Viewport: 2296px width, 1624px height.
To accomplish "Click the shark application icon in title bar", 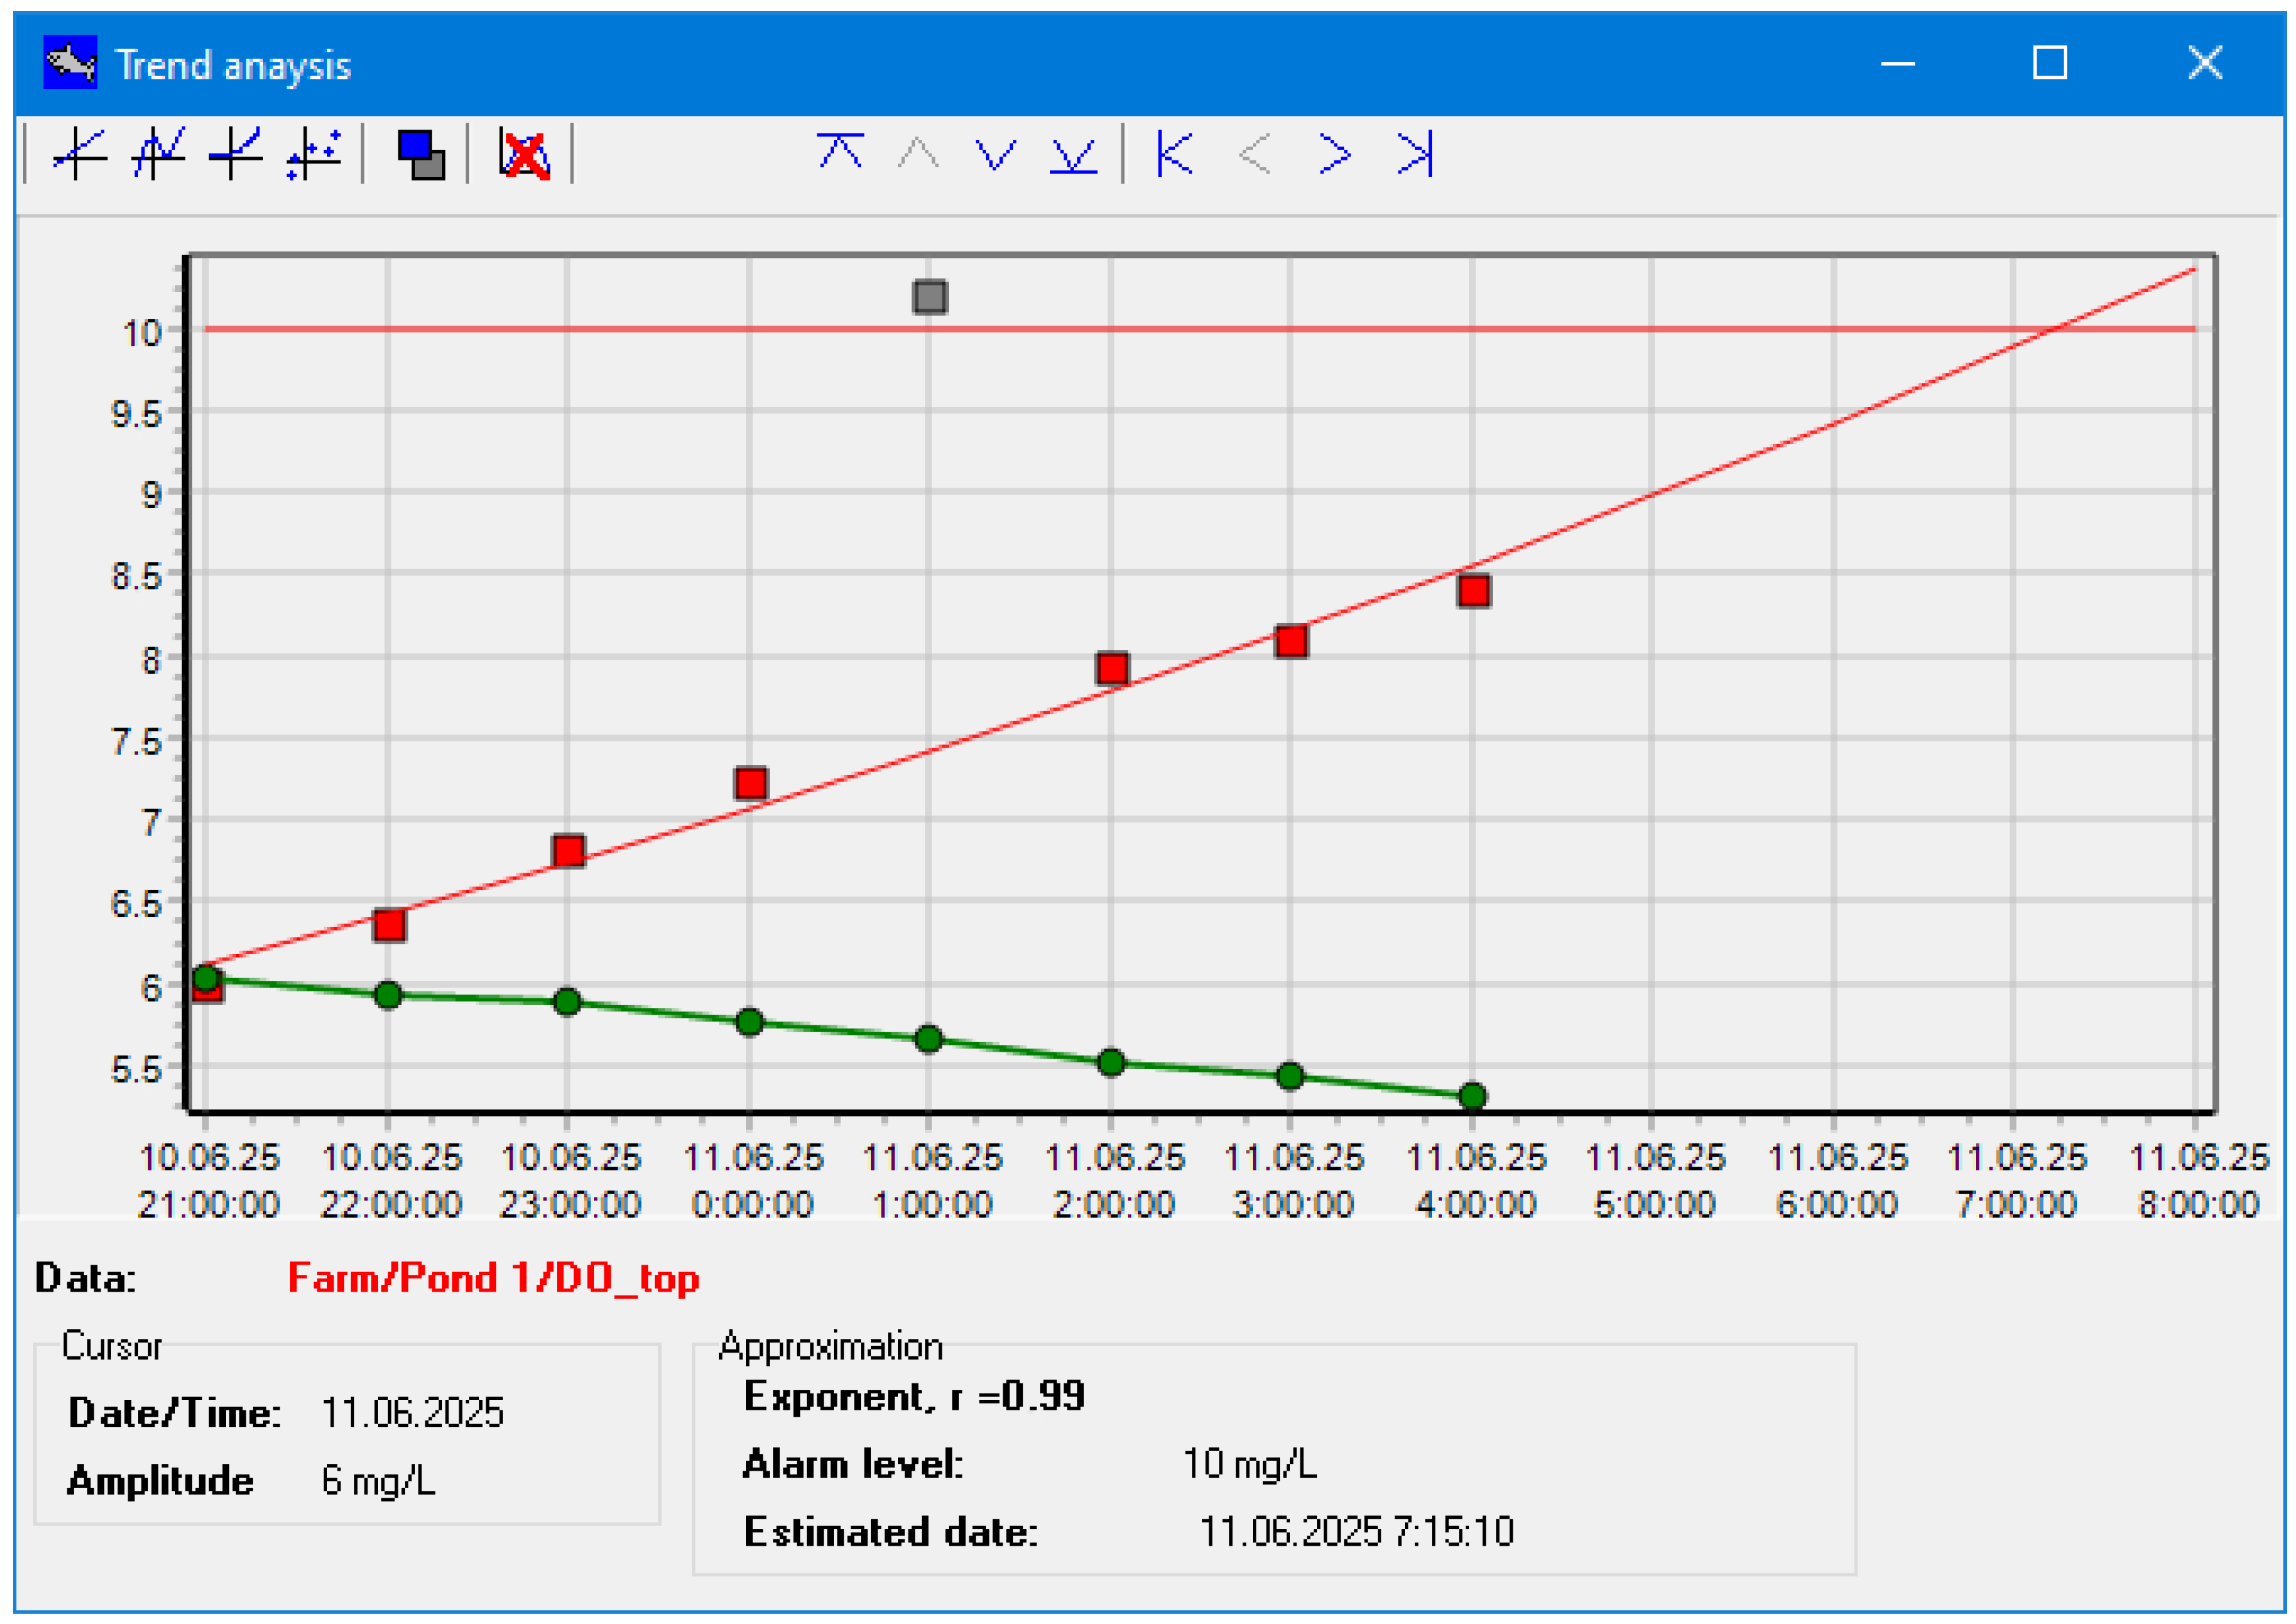I will coord(70,63).
